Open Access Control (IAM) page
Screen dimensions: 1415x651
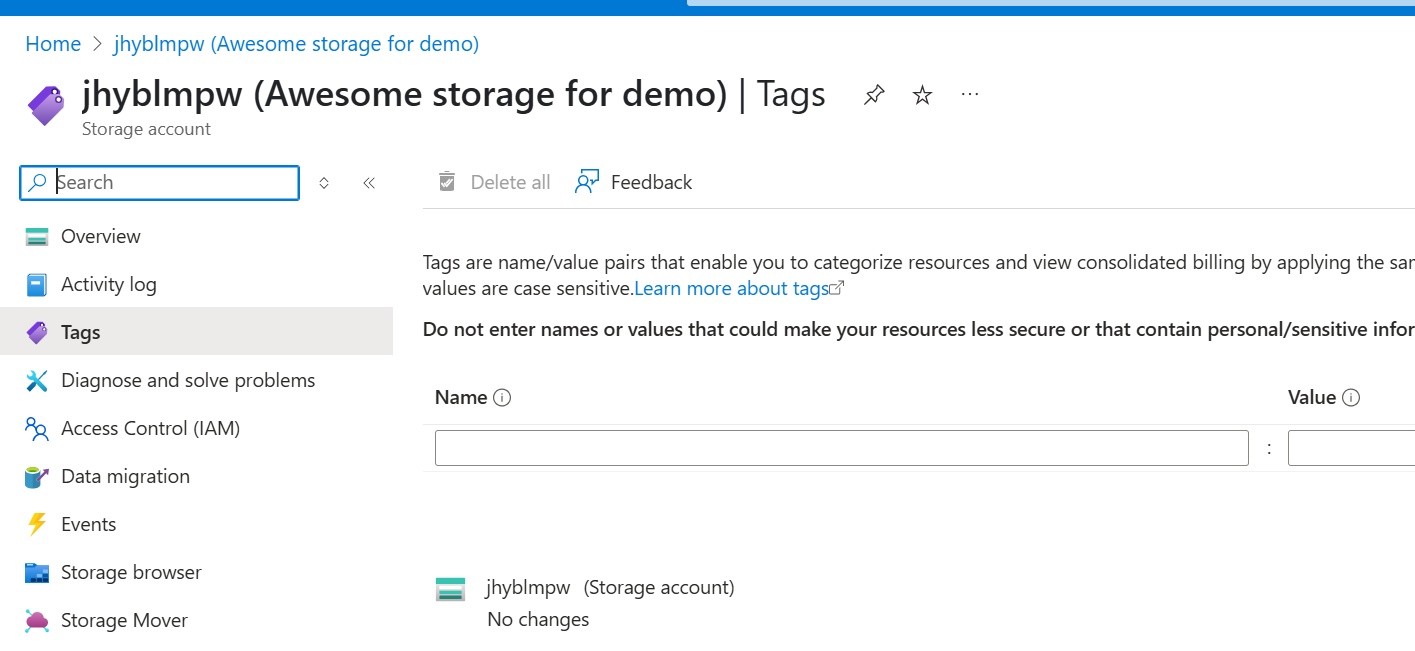[x=196, y=429]
